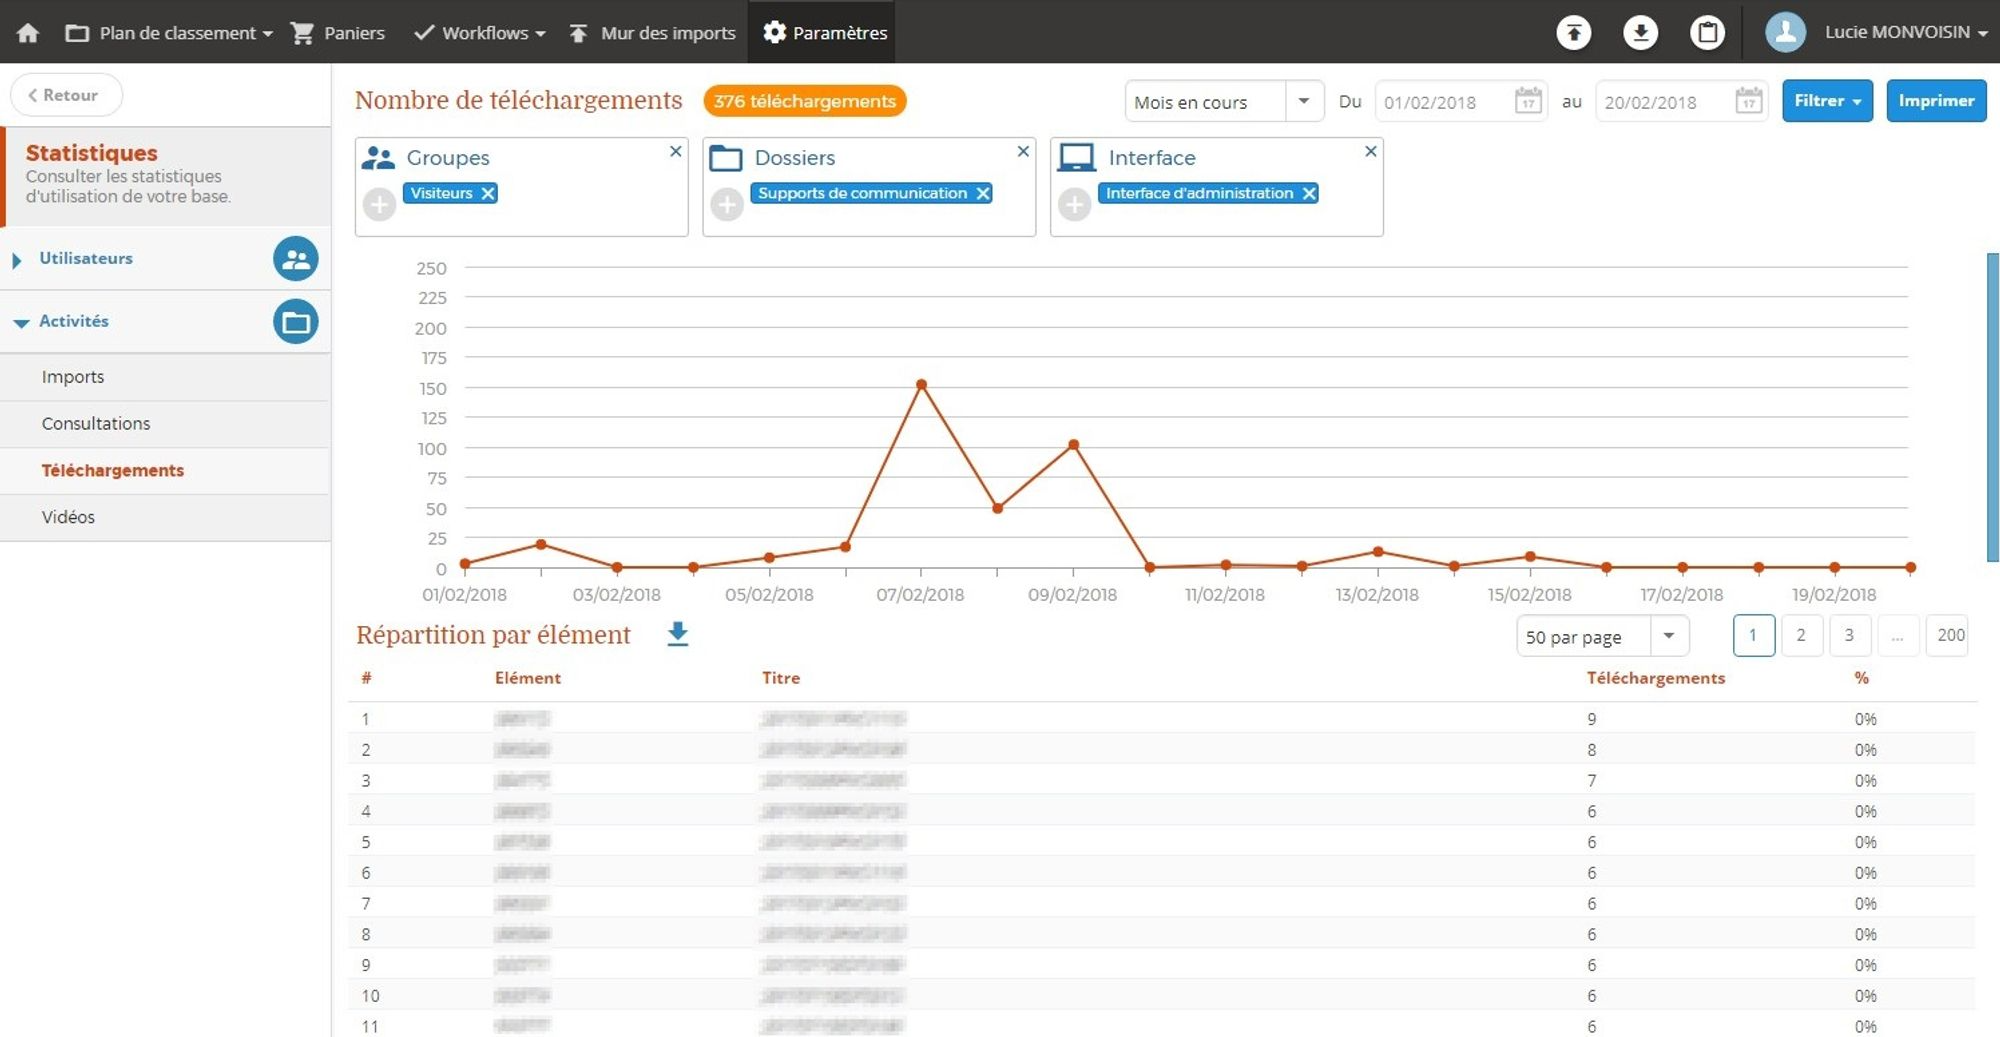Add a group with the plus icon

pos(379,205)
